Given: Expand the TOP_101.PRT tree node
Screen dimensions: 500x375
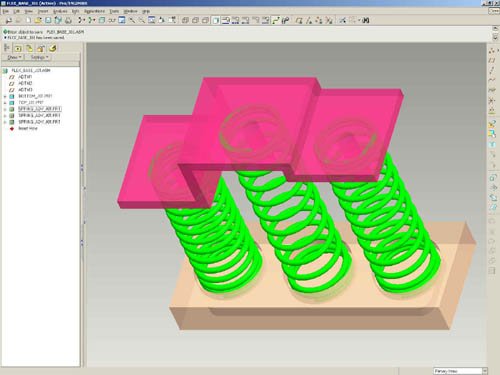Looking at the screenshot, I should (5, 103).
